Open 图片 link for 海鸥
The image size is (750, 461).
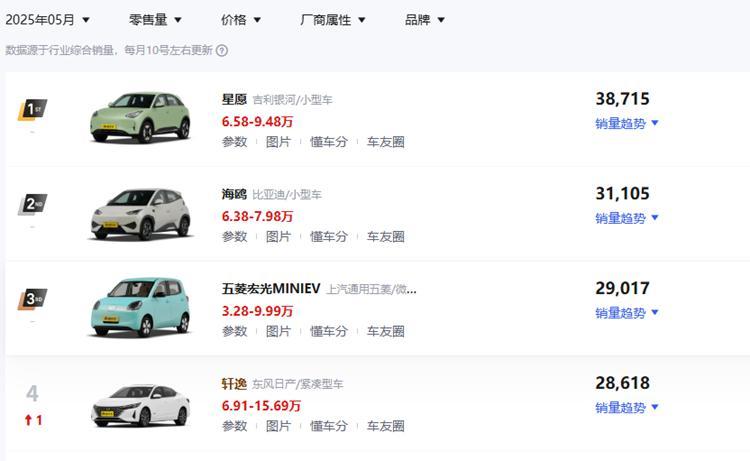pos(278,237)
